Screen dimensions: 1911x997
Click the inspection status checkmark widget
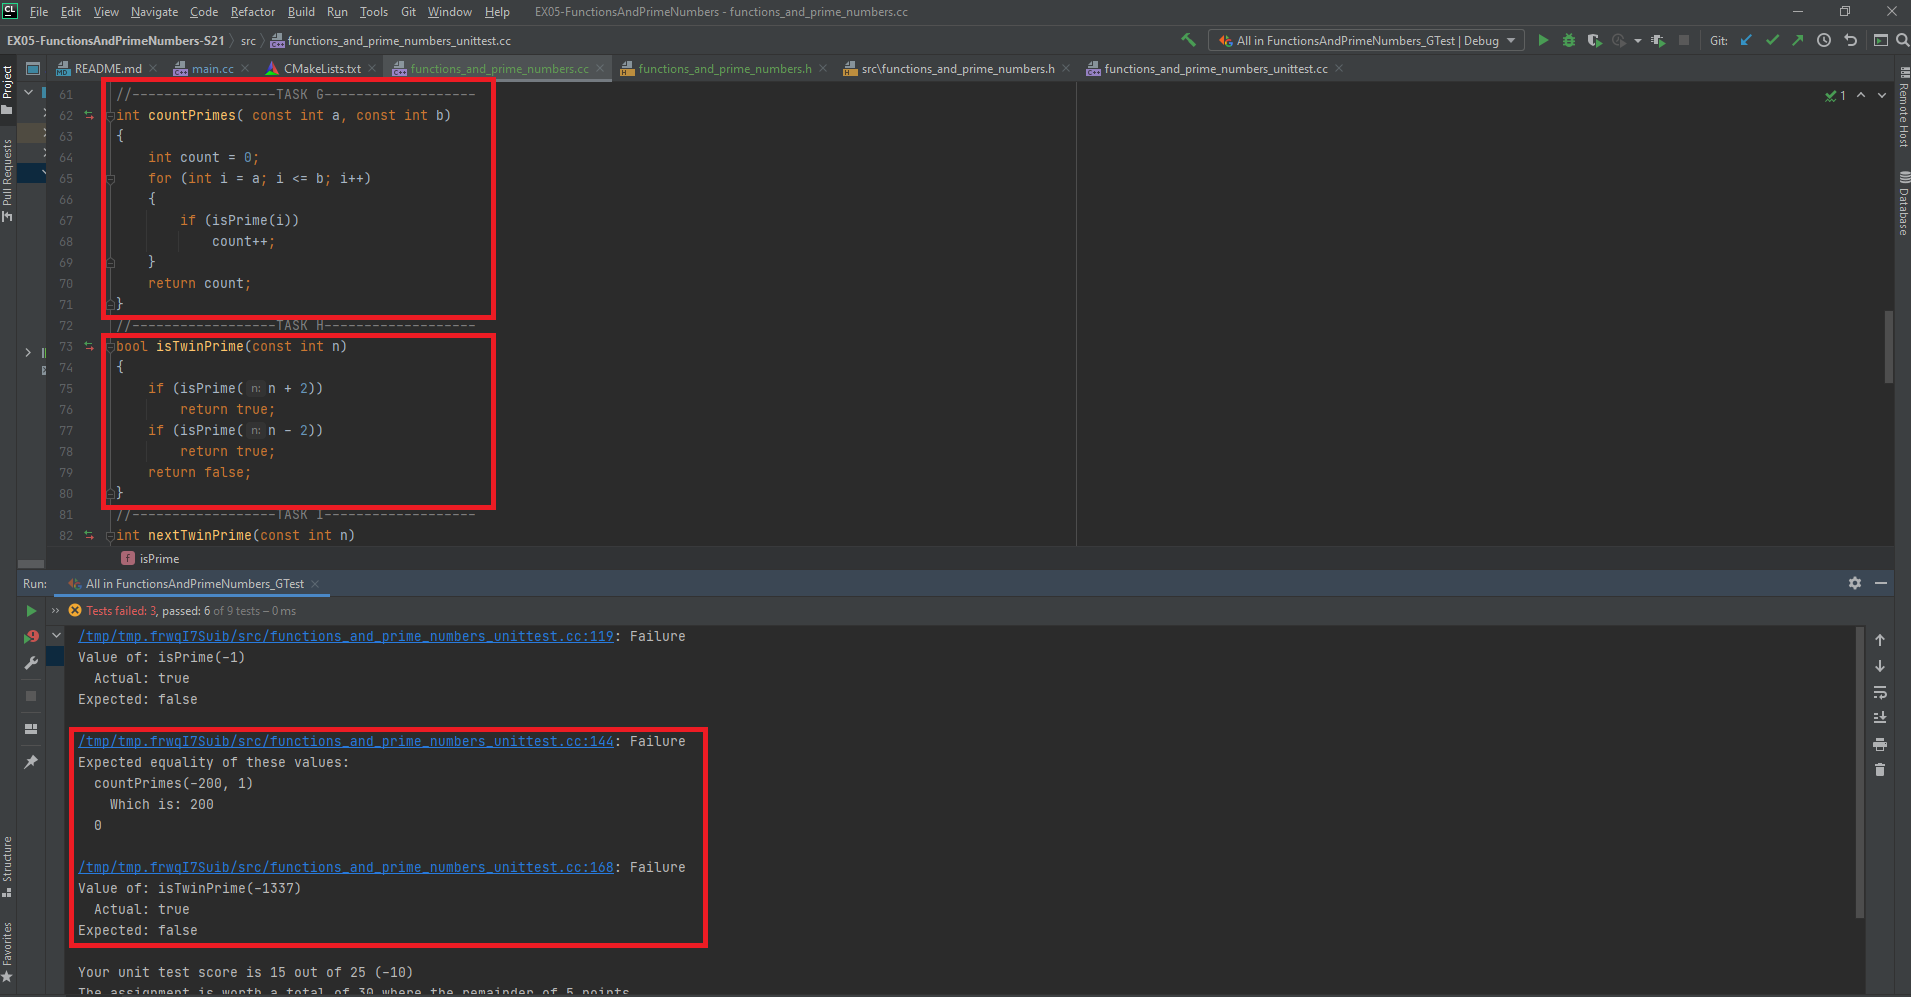(x=1835, y=95)
